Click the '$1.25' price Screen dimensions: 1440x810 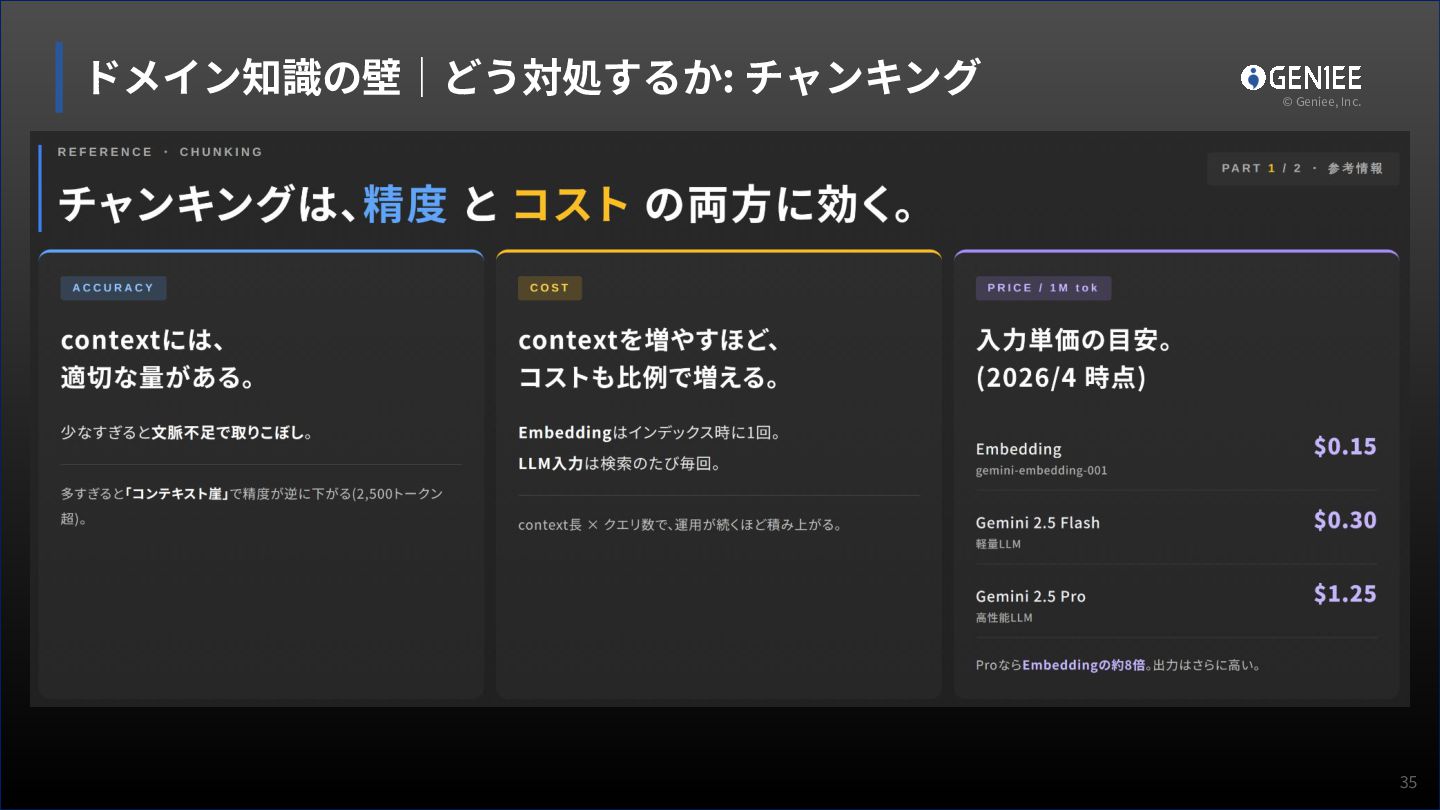tap(1345, 594)
